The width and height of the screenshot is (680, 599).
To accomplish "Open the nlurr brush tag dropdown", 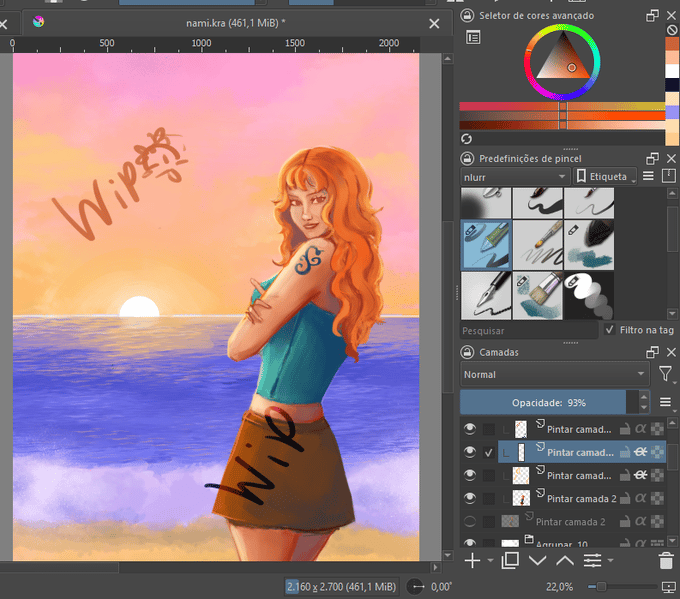I will coord(515,177).
